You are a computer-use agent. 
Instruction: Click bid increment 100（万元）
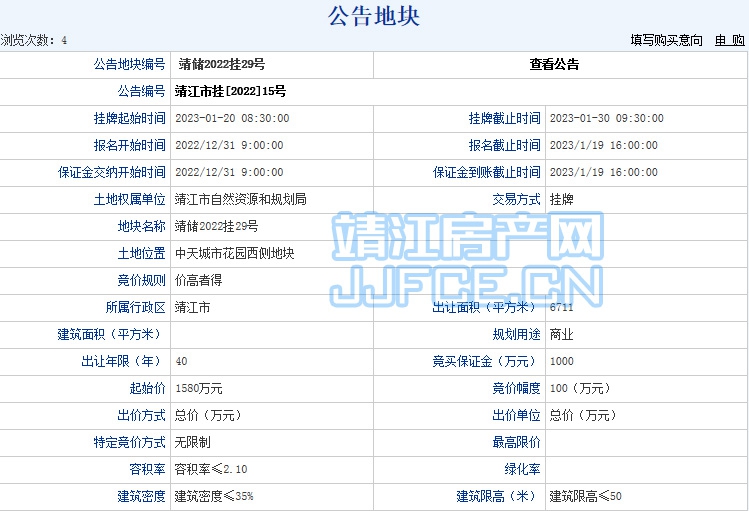click(580, 388)
